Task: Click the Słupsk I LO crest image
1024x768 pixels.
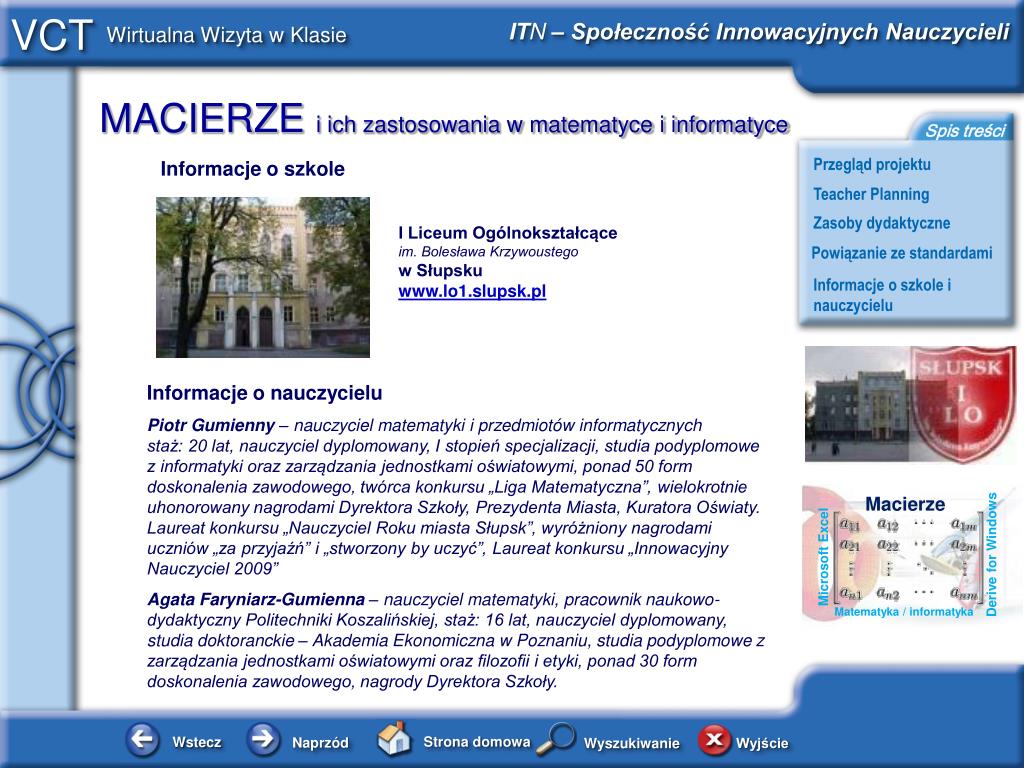Action: tap(961, 404)
